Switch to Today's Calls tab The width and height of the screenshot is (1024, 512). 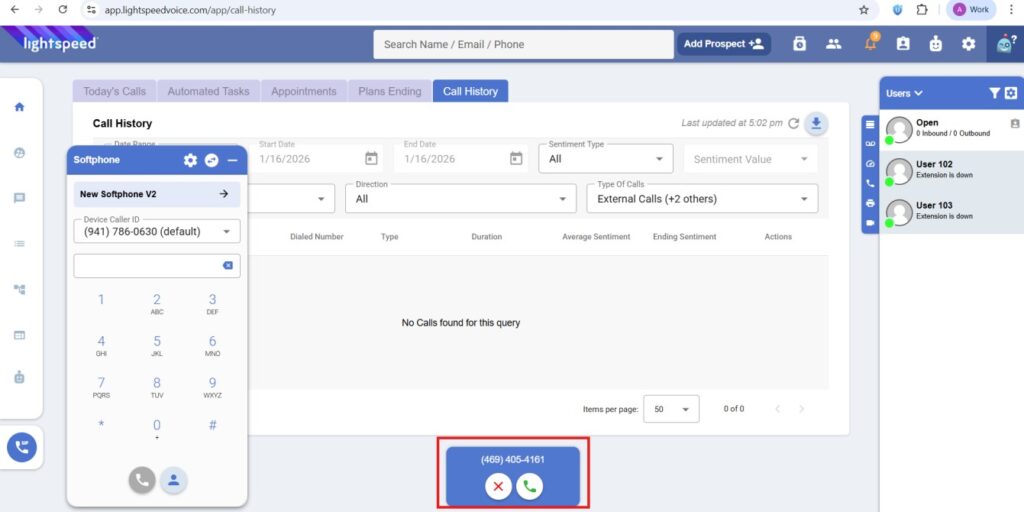click(x=114, y=91)
